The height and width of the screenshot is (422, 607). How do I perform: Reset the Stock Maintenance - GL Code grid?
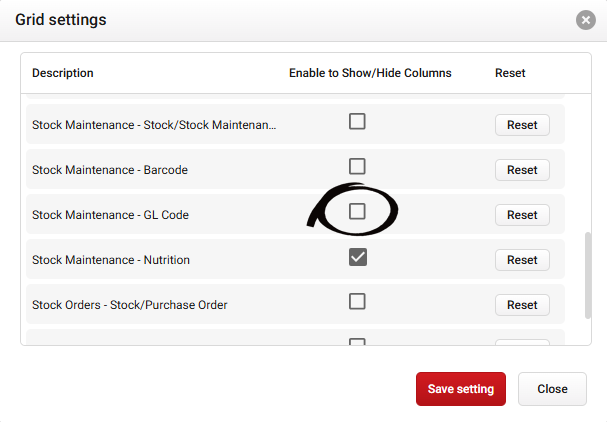tap(522, 215)
